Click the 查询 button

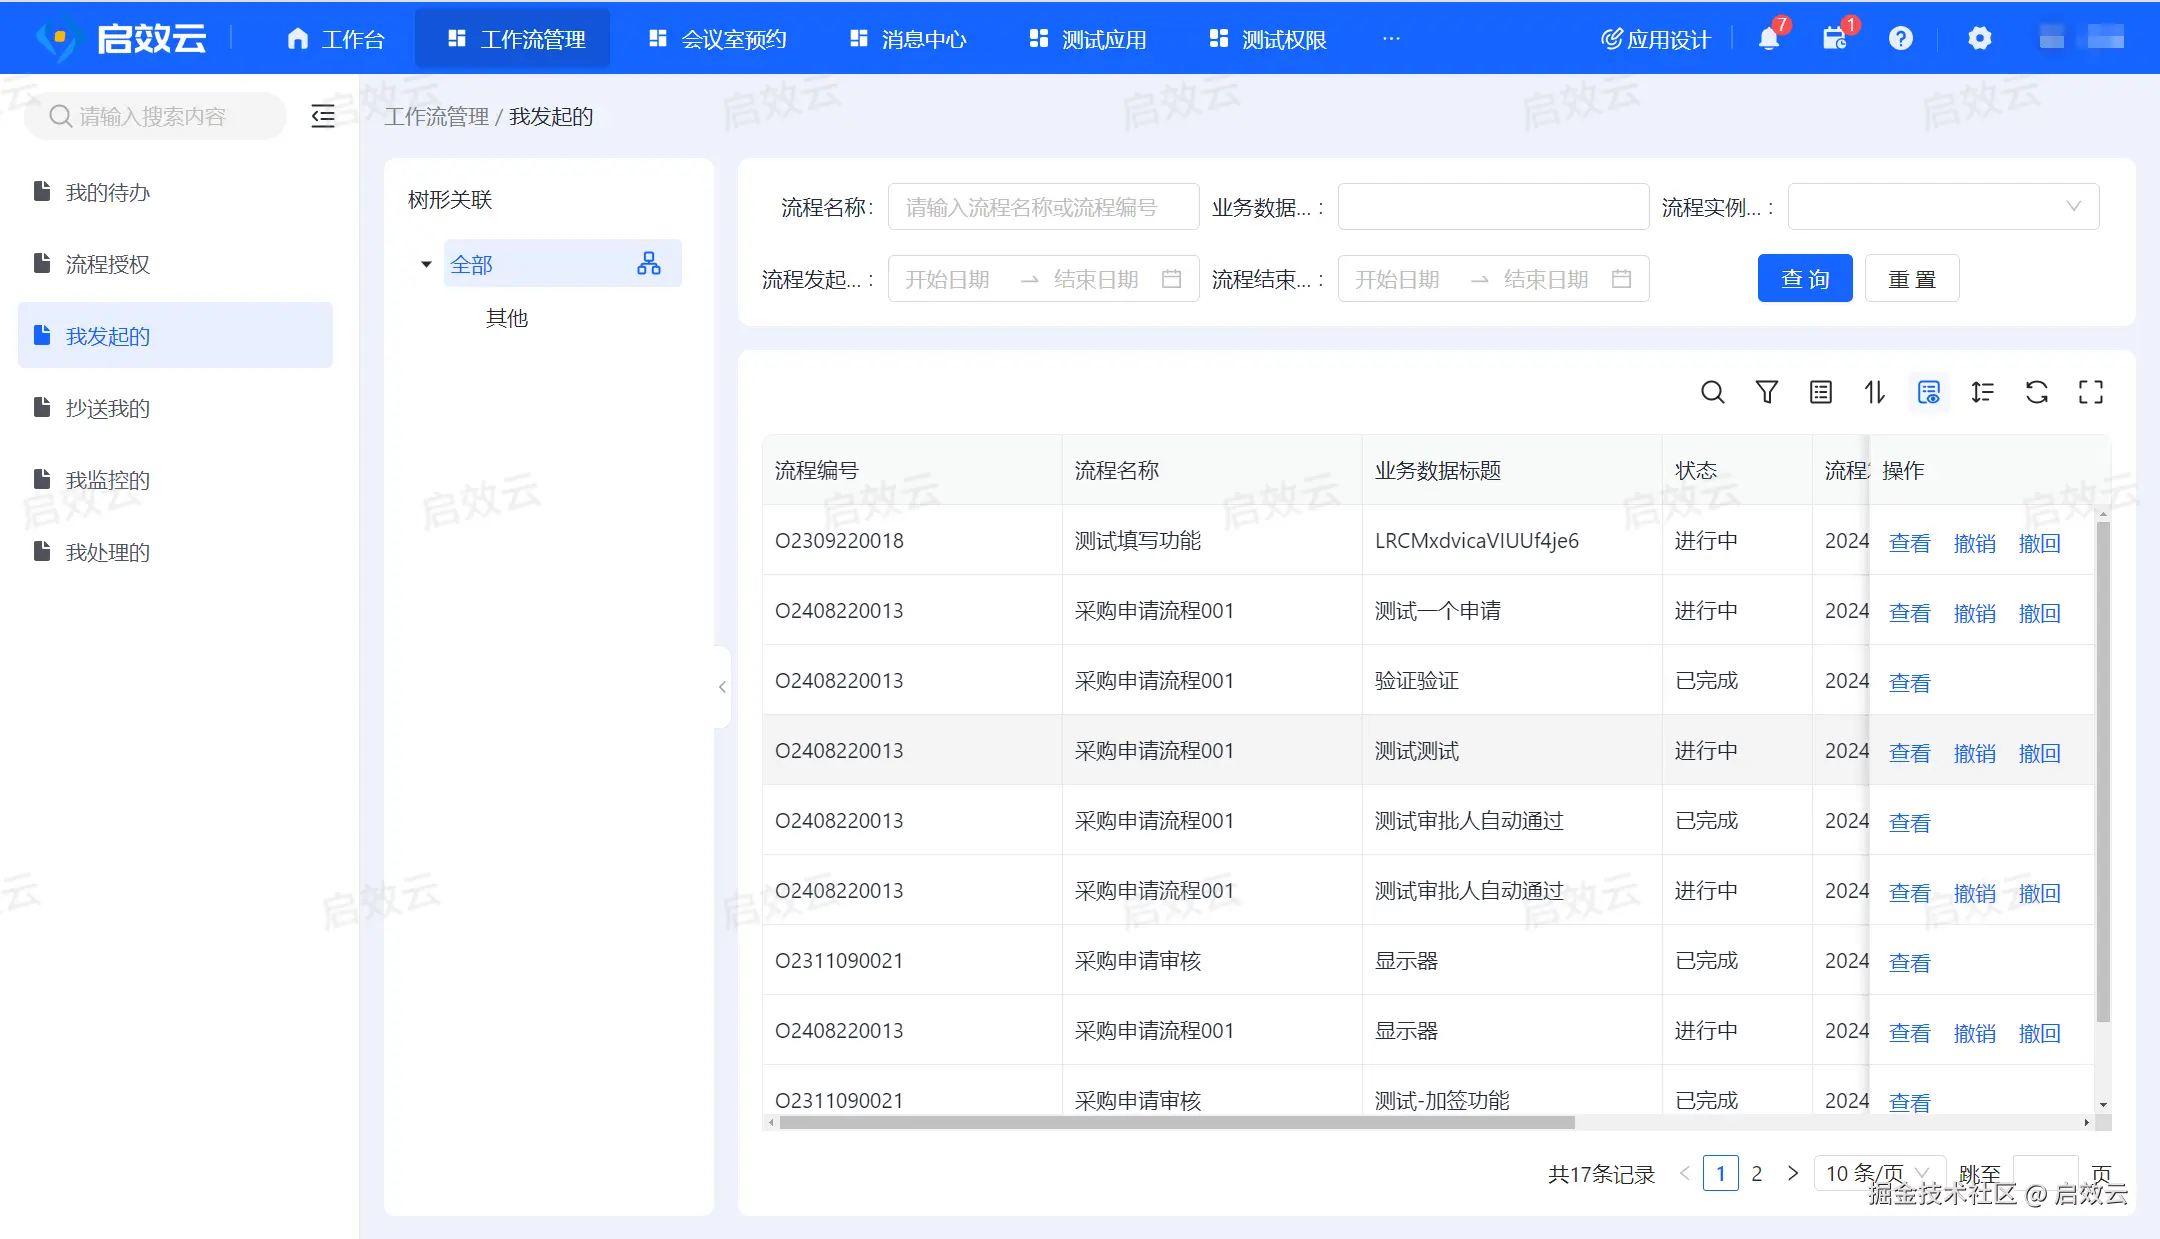click(x=1804, y=279)
